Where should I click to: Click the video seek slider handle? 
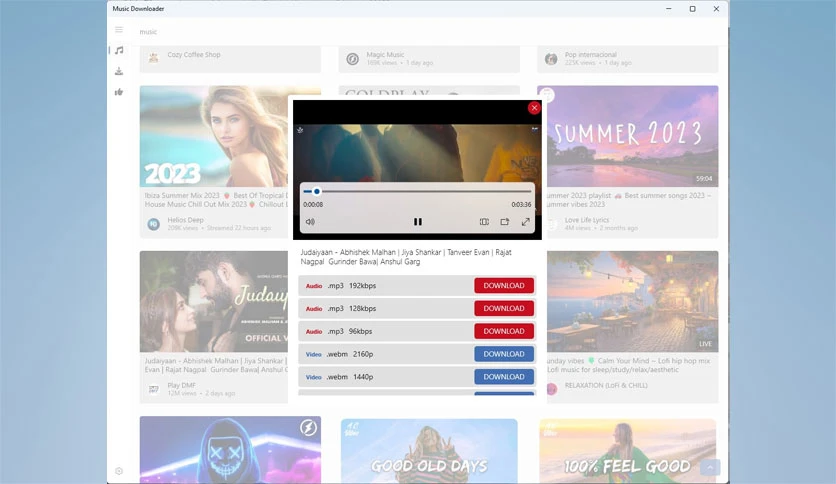pyautogui.click(x=317, y=191)
